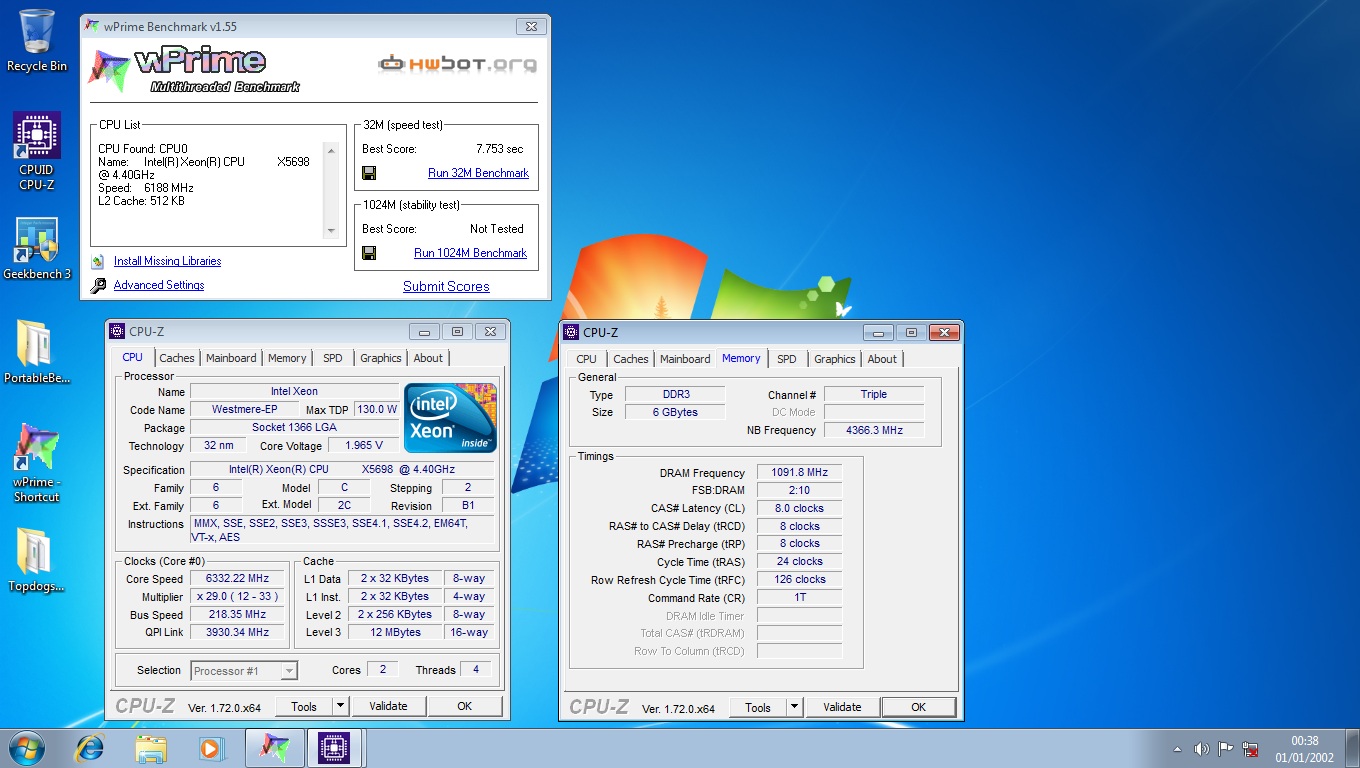Image resolution: width=1360 pixels, height=768 pixels.
Task: Click the hwbot.org logo in wPrime
Action: tap(457, 64)
